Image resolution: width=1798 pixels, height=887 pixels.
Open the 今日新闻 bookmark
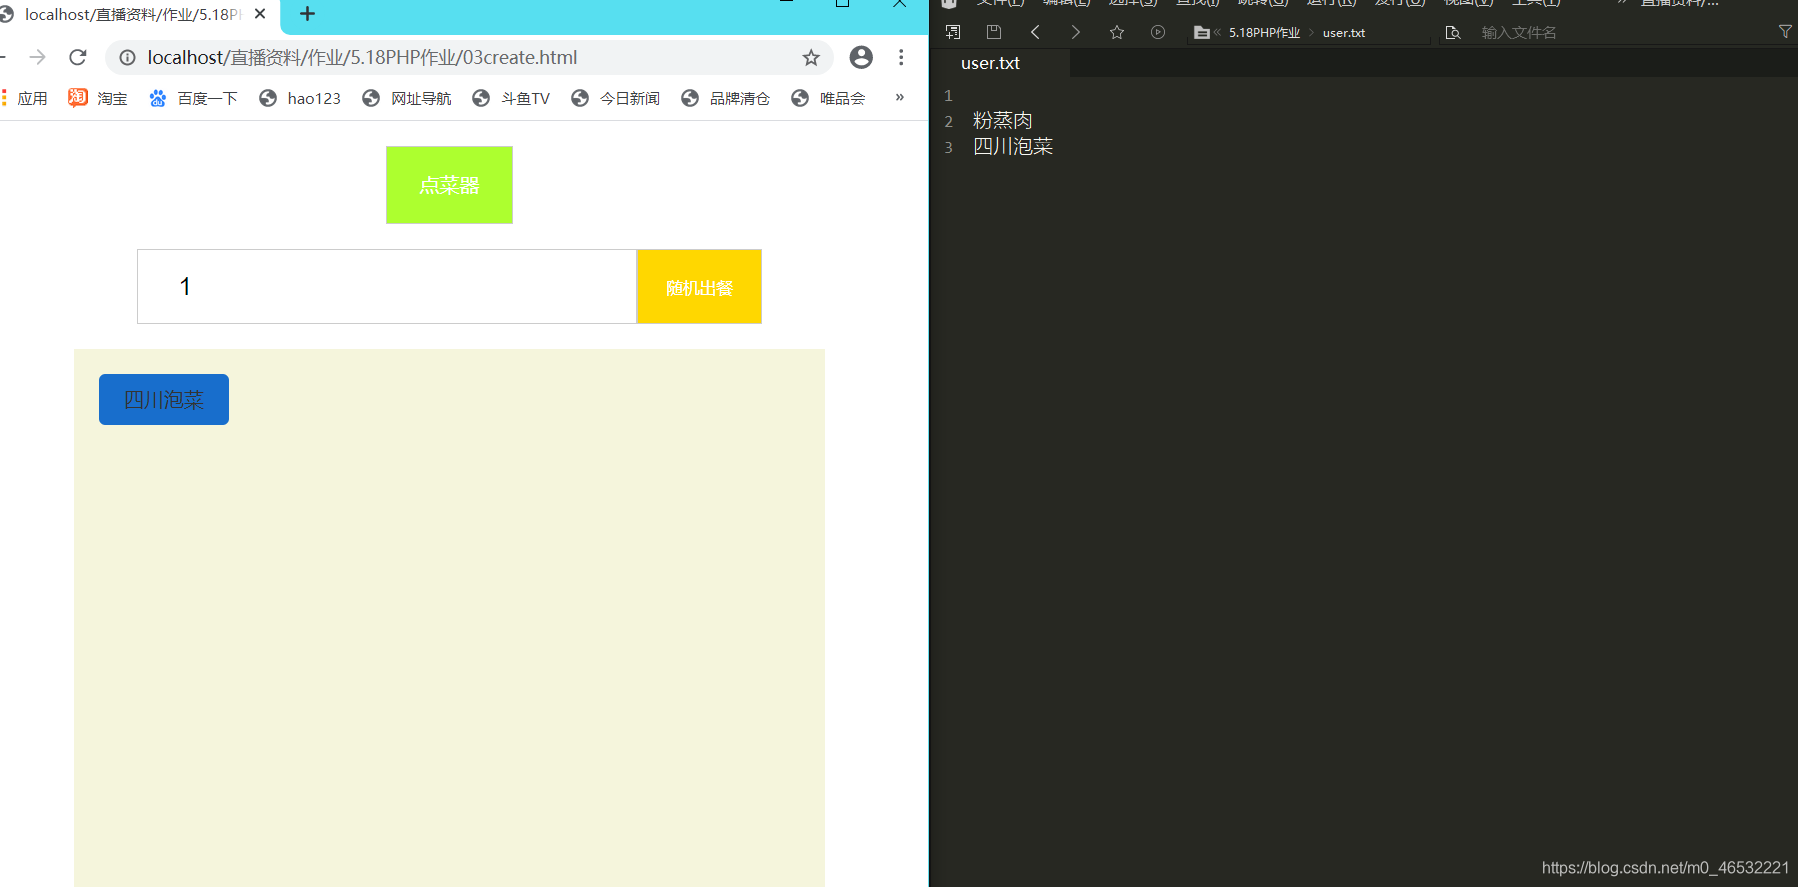click(x=616, y=98)
